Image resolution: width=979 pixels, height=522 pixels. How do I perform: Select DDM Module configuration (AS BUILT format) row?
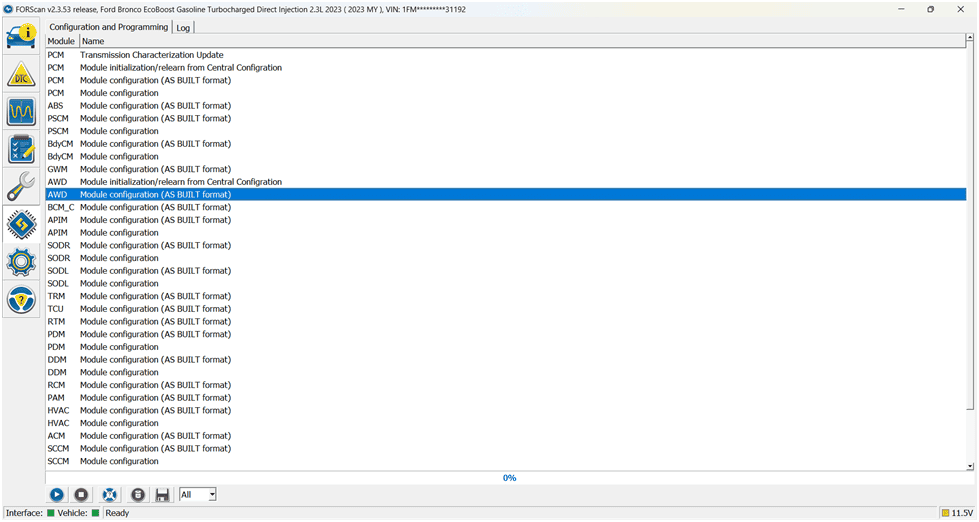506,360
